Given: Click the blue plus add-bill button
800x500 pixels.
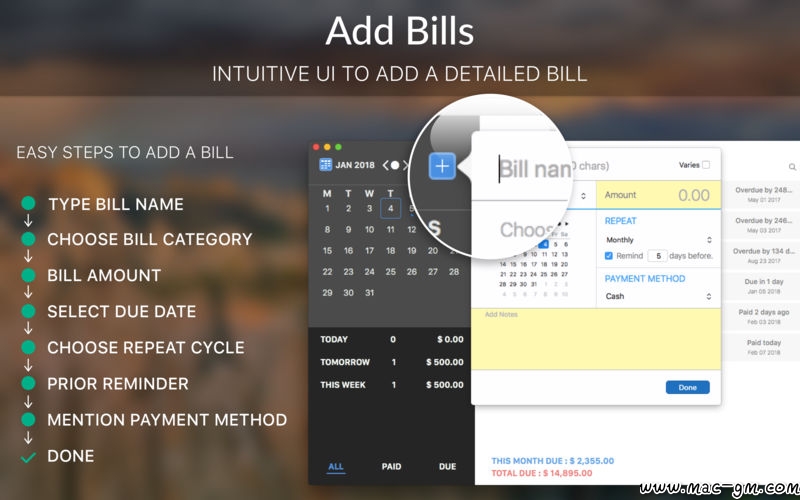Looking at the screenshot, I should pyautogui.click(x=442, y=166).
